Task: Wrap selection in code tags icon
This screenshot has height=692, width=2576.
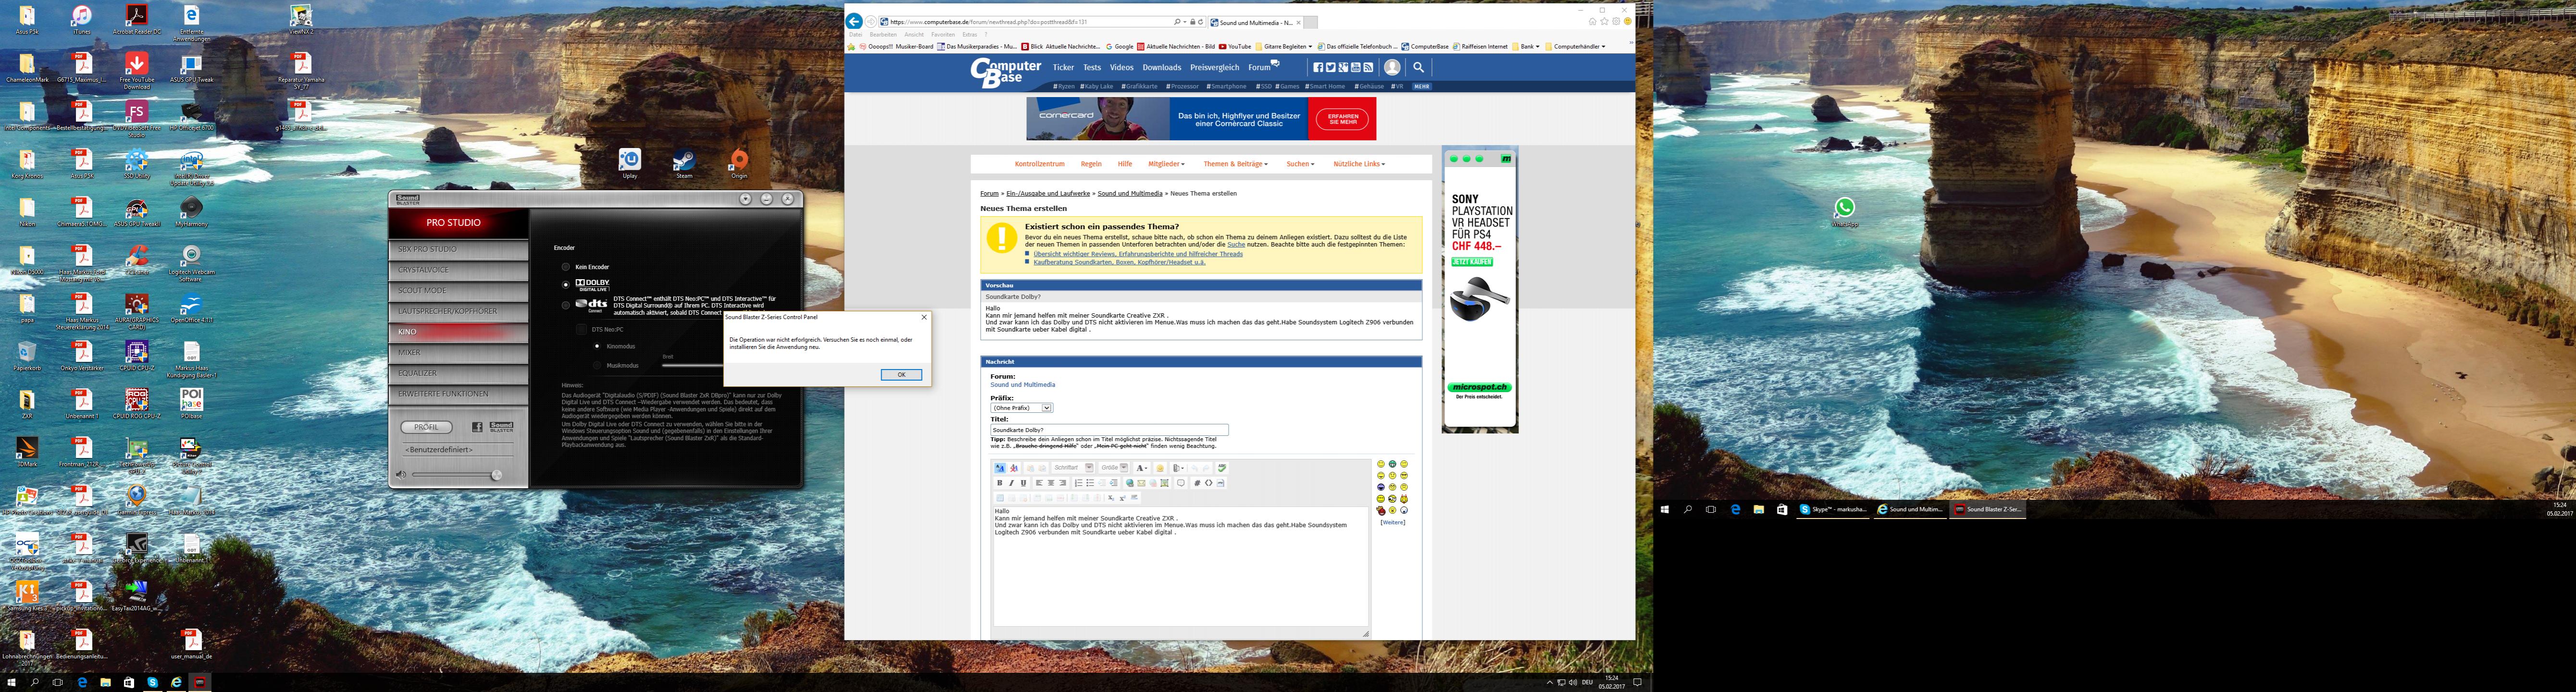Action: 1197,483
